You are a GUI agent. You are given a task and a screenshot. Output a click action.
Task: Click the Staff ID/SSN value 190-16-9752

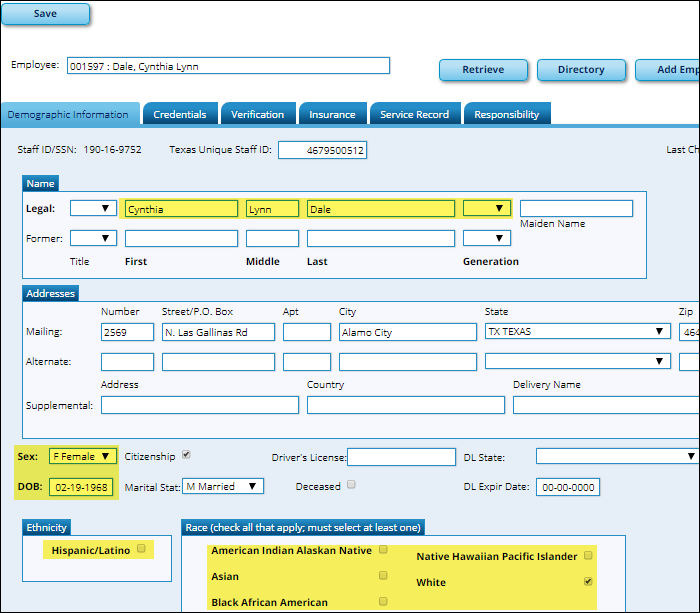click(112, 150)
